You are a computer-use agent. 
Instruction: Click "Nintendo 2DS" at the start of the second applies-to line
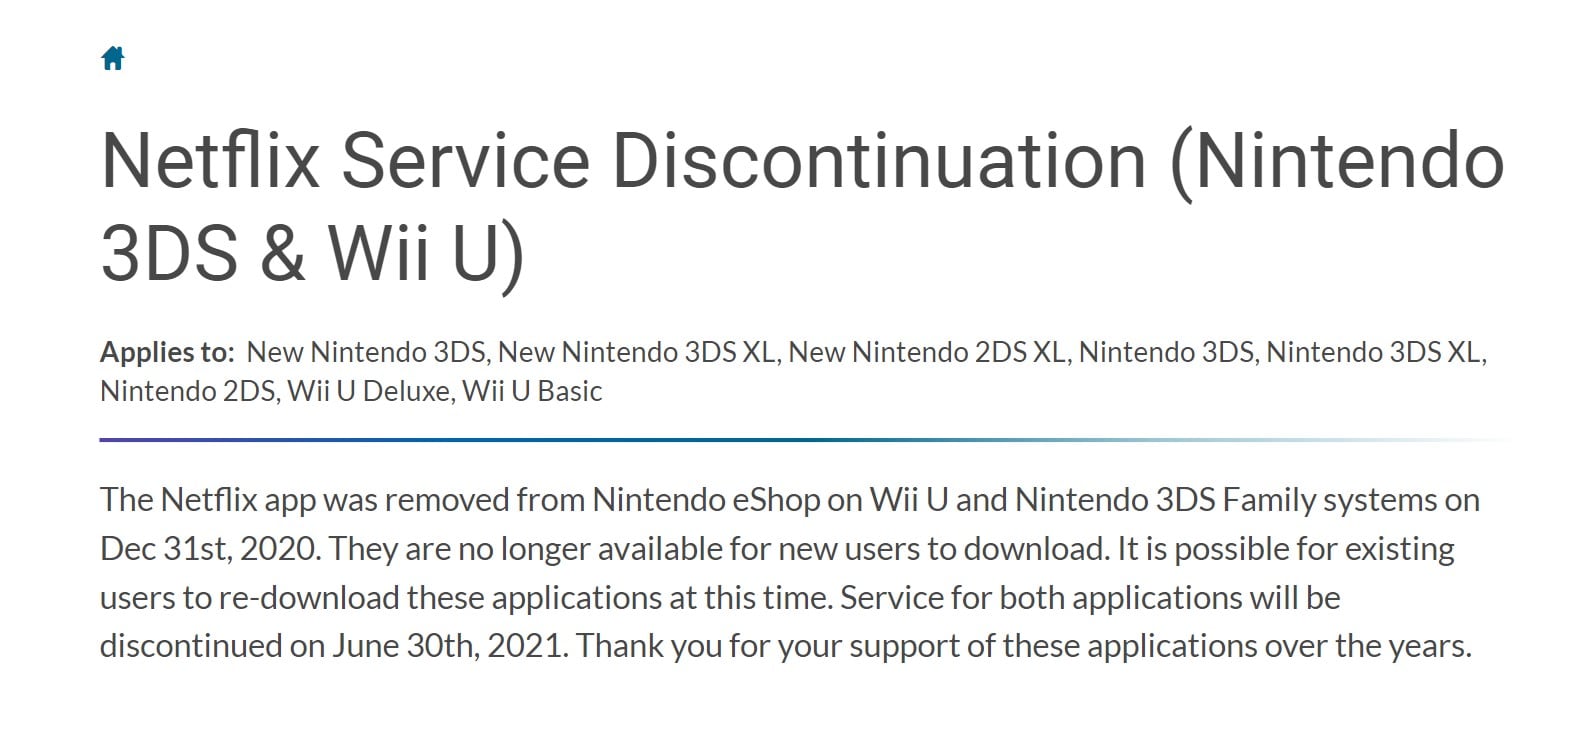click(x=187, y=391)
